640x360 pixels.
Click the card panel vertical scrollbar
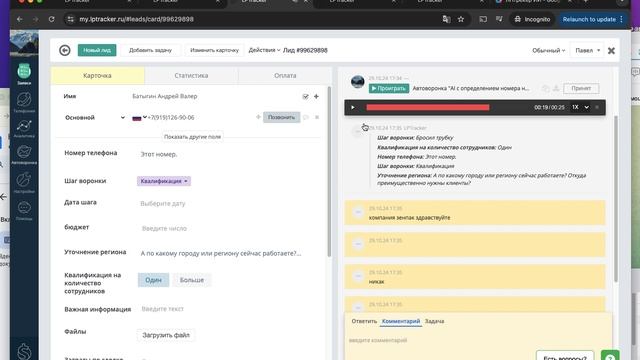tap(329, 171)
